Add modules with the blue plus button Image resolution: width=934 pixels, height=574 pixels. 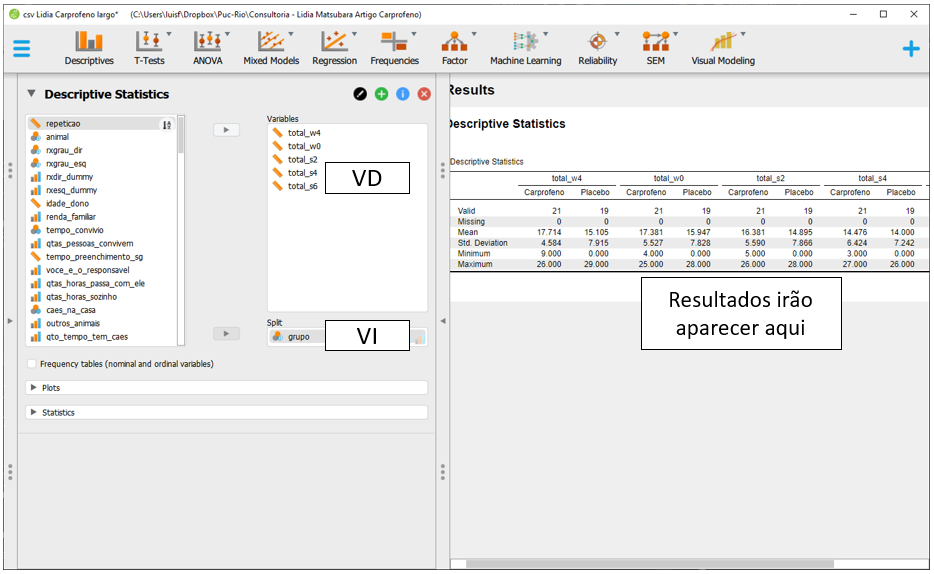pyautogui.click(x=910, y=48)
